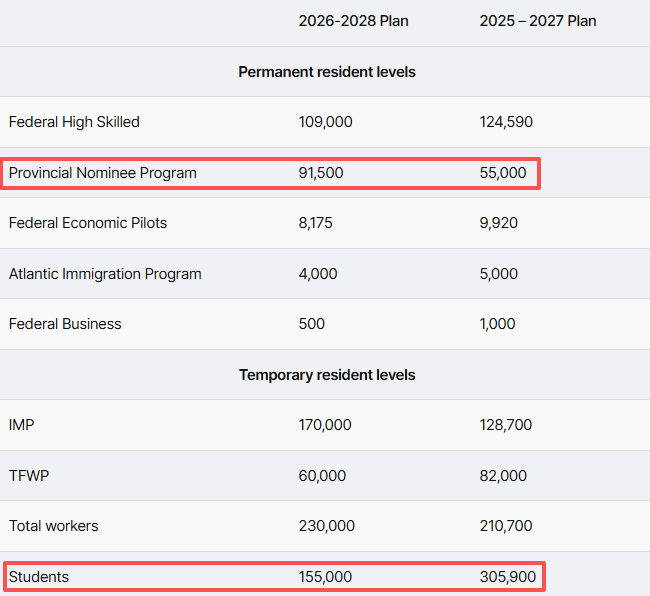
Task: Click the TFWP row label
Action: 29,476
